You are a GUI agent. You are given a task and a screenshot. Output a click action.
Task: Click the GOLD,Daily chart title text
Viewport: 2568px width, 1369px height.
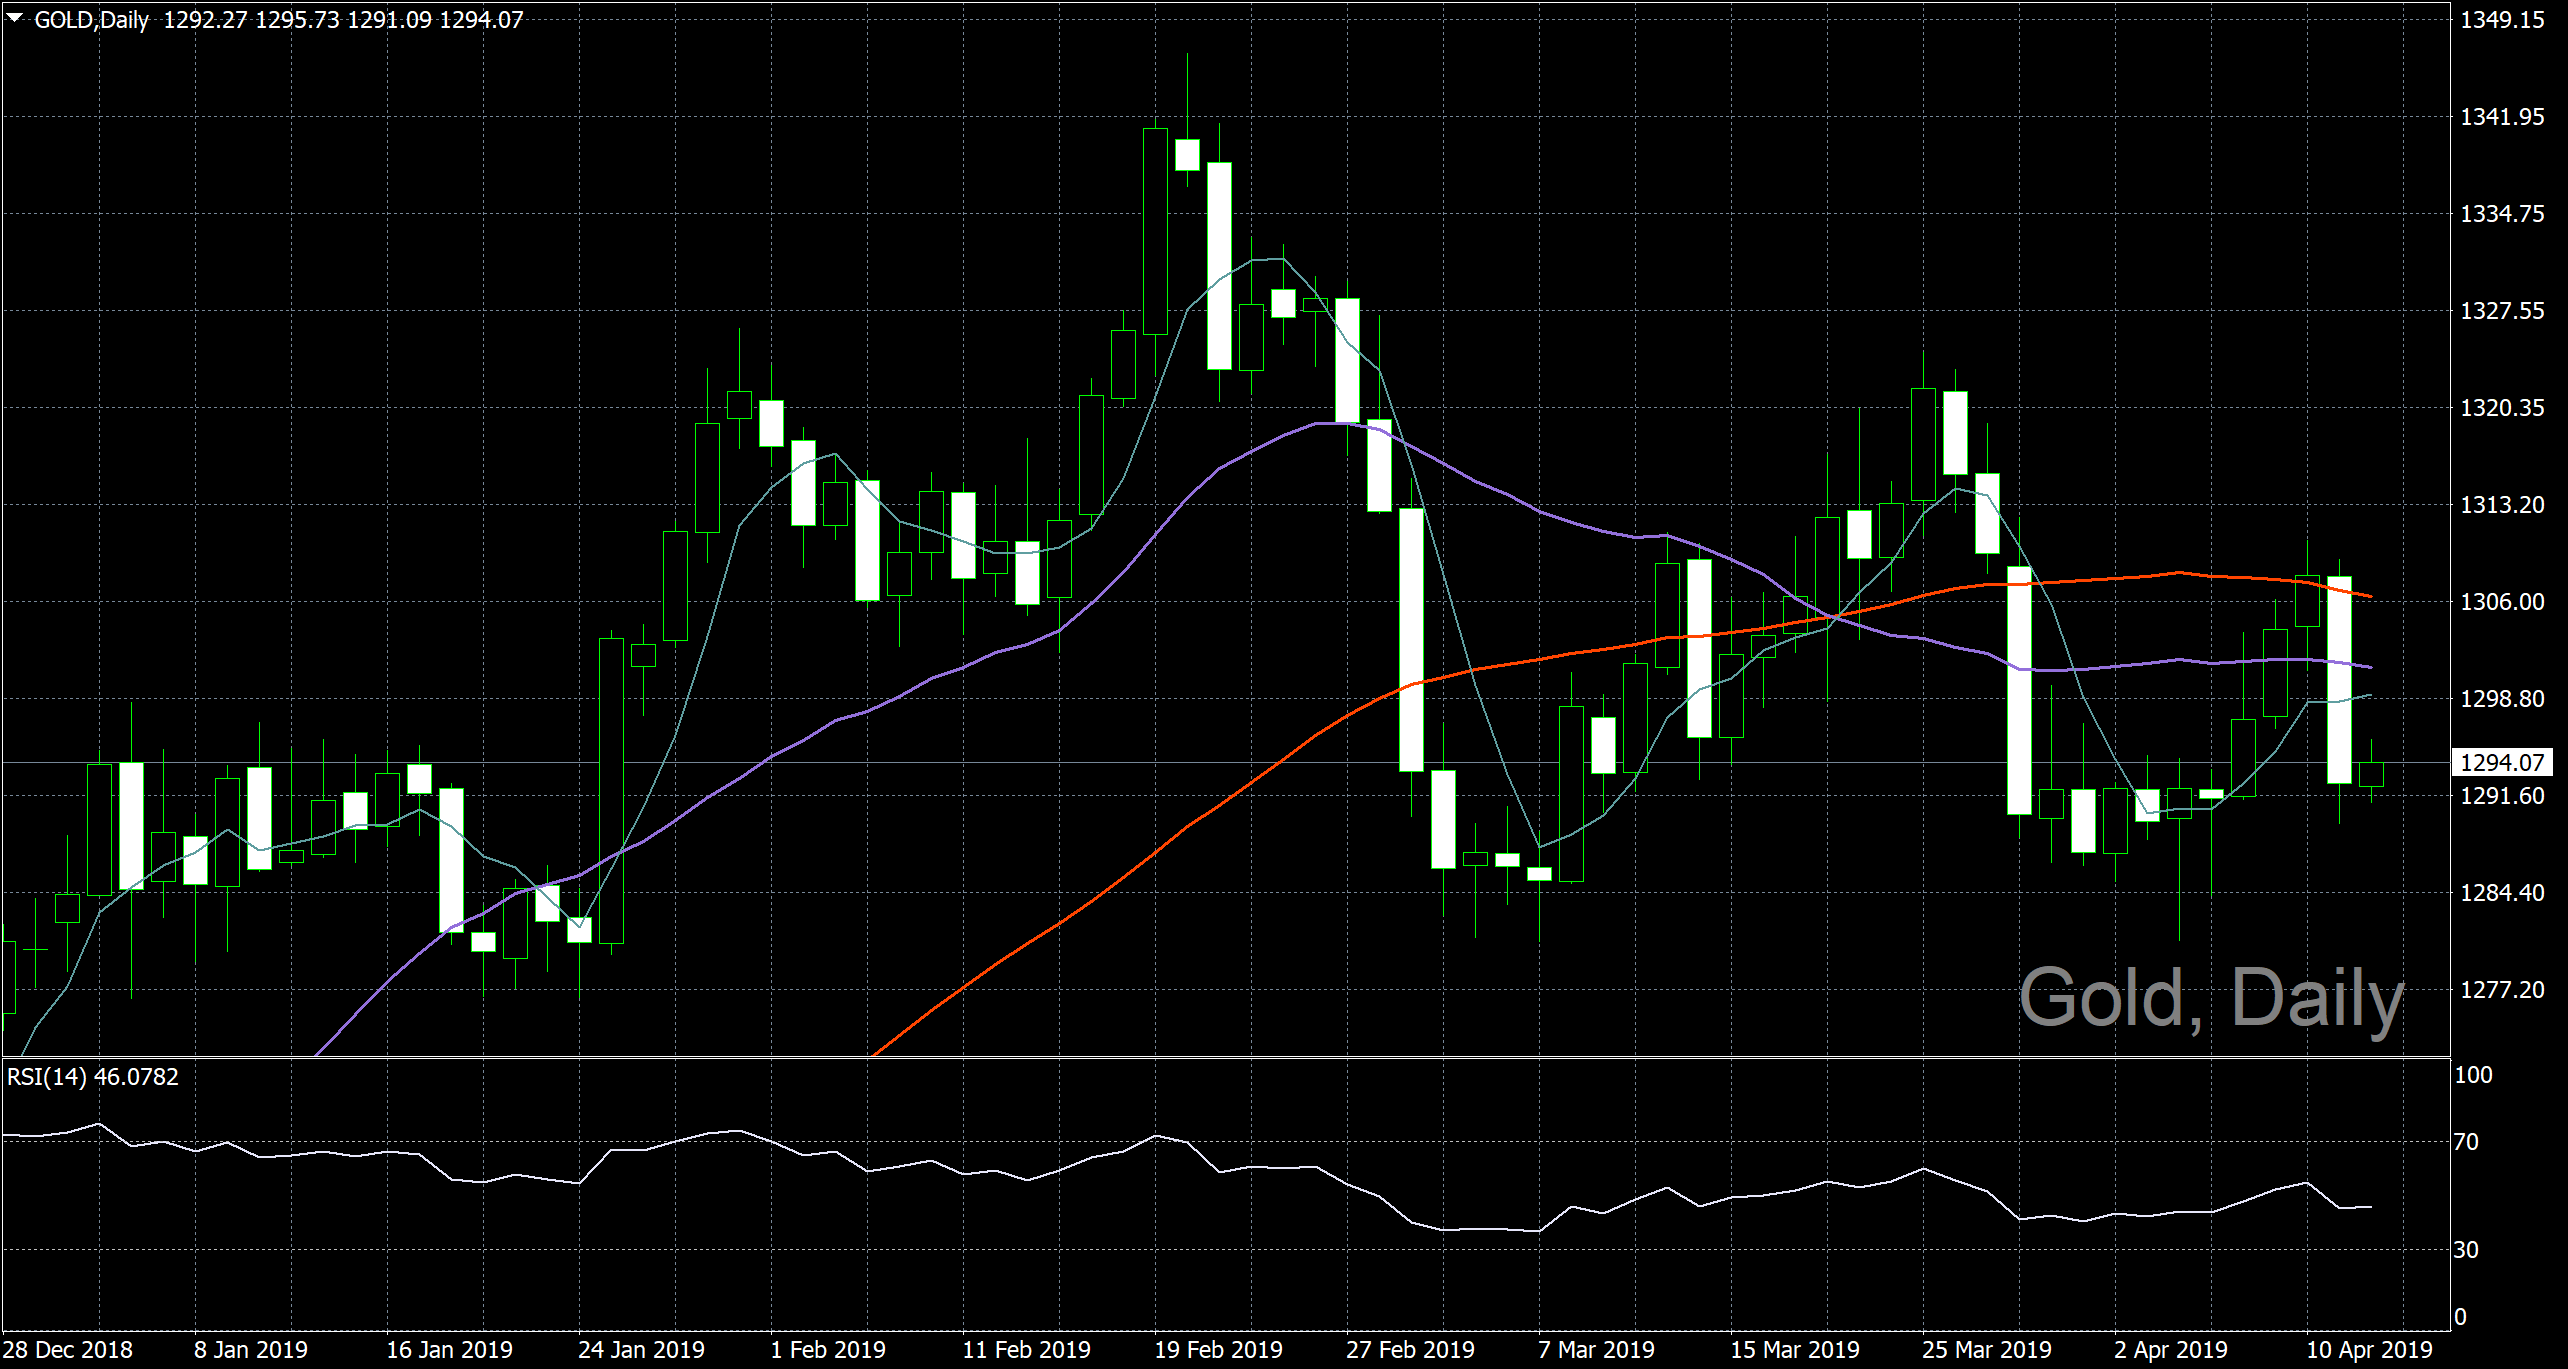[x=92, y=20]
